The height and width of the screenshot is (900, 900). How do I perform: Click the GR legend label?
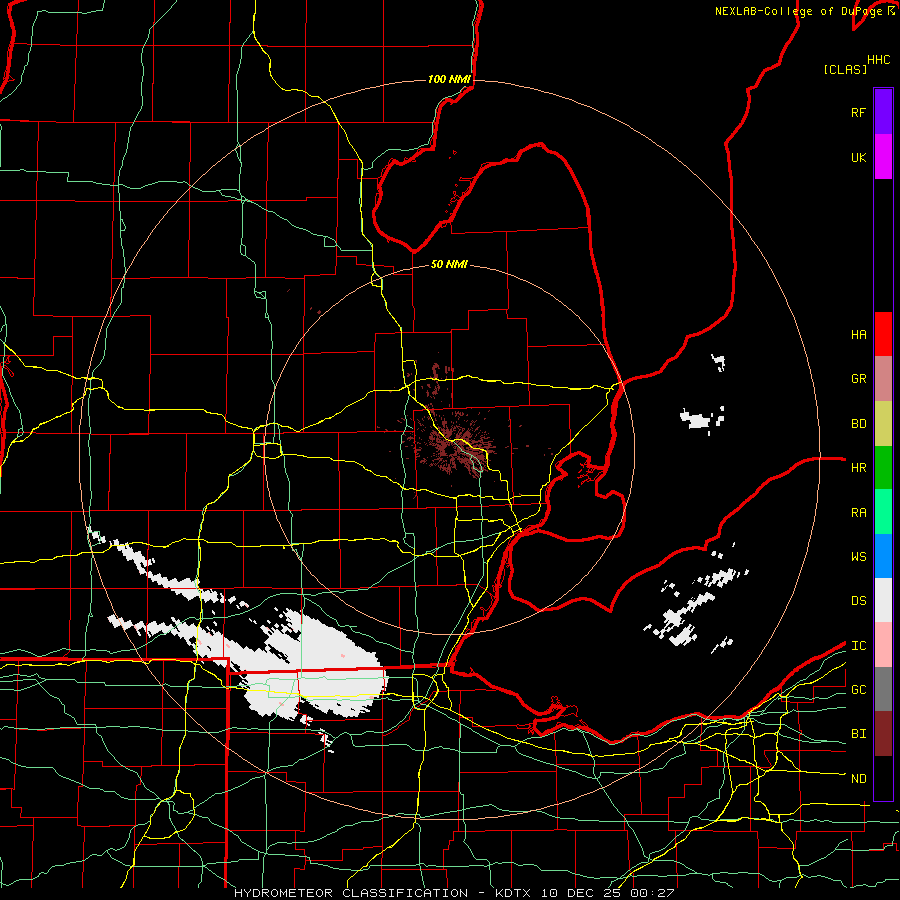(858, 379)
